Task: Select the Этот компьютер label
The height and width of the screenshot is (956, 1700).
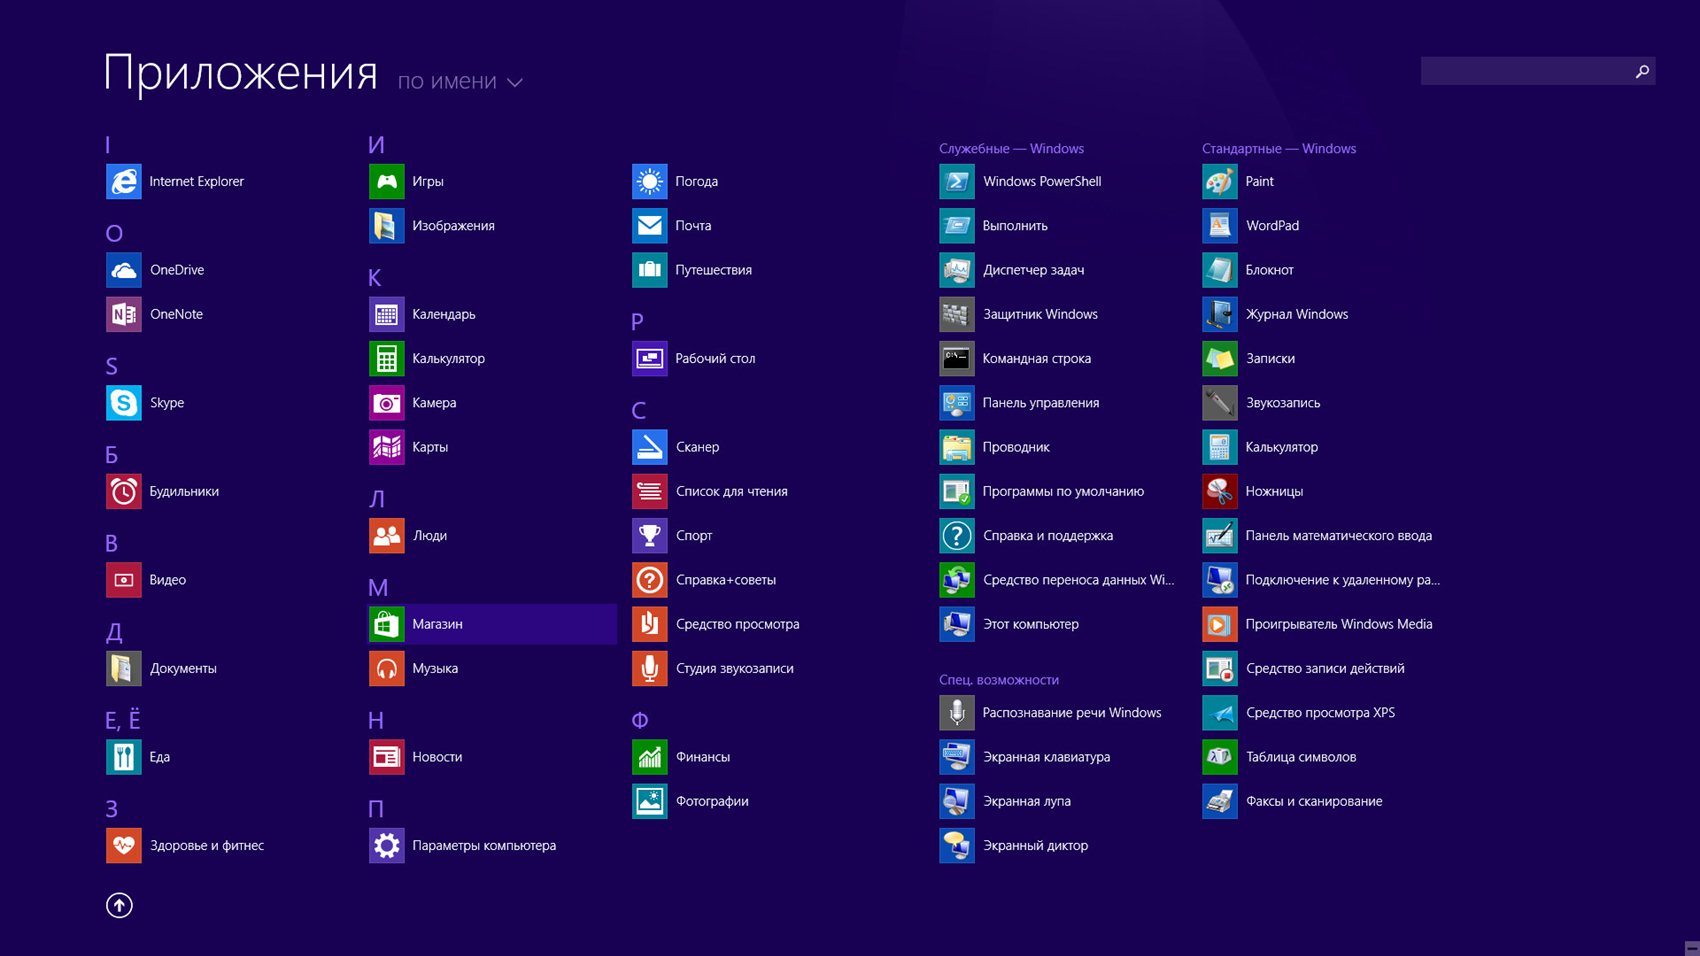Action: pyautogui.click(x=1030, y=624)
